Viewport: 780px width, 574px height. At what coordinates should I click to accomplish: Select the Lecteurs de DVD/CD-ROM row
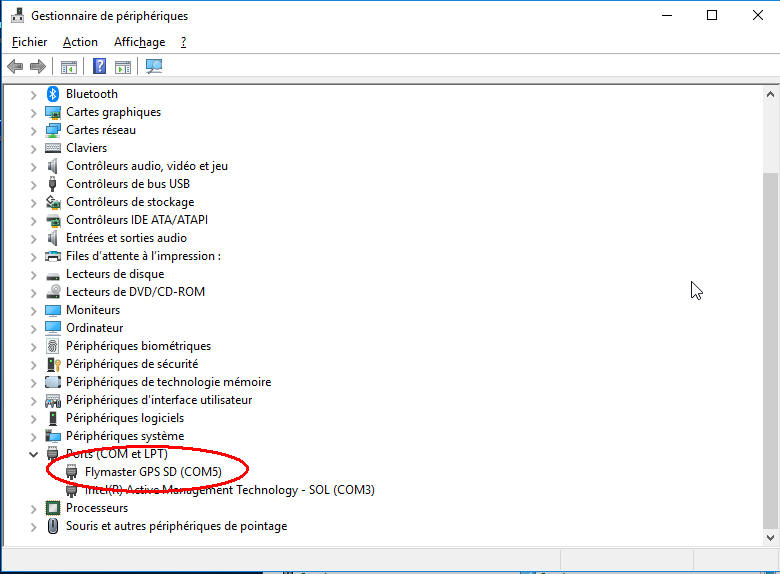tap(135, 291)
